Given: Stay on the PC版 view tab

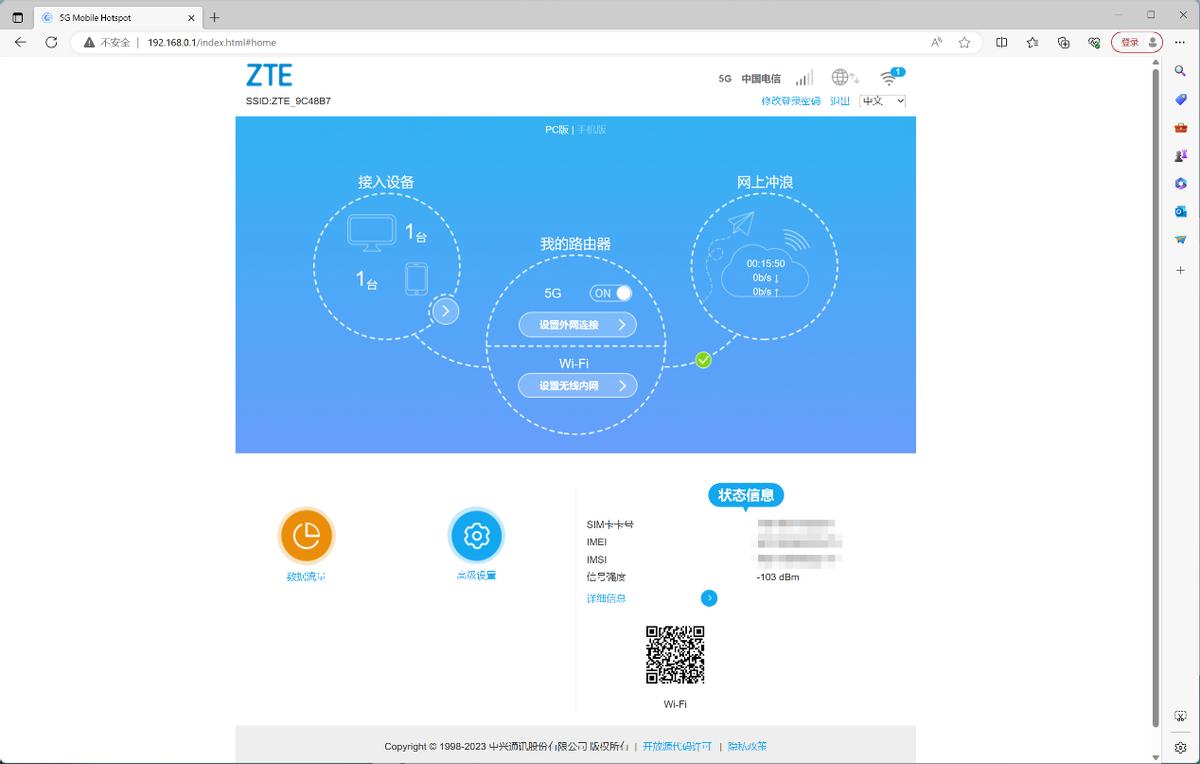Looking at the screenshot, I should coord(556,129).
